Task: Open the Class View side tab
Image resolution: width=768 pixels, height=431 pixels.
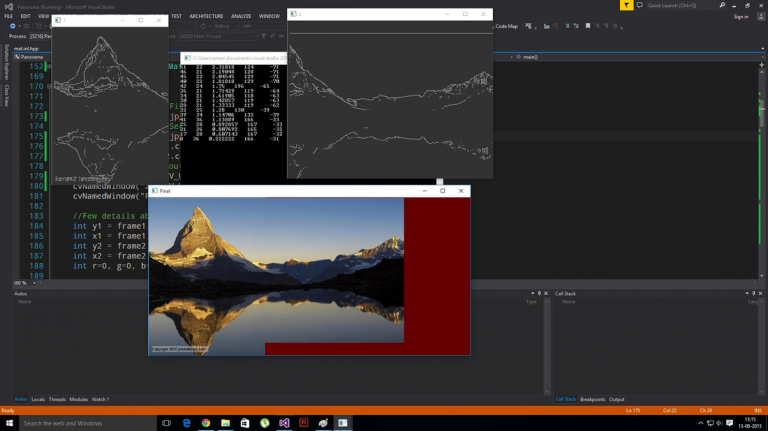Action: 6,96
